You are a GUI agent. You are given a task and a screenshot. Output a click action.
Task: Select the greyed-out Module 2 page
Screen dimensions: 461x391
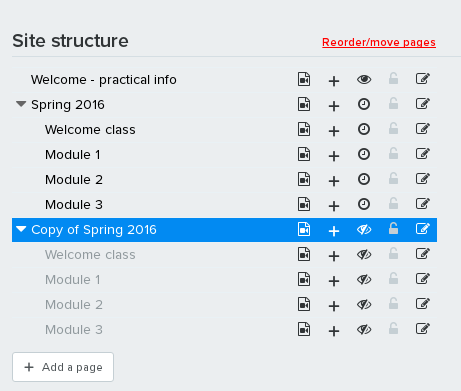(74, 305)
